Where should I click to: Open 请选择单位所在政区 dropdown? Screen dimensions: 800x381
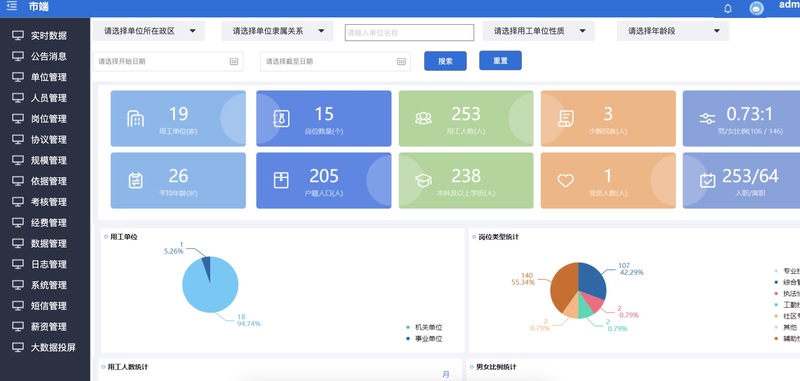click(149, 31)
